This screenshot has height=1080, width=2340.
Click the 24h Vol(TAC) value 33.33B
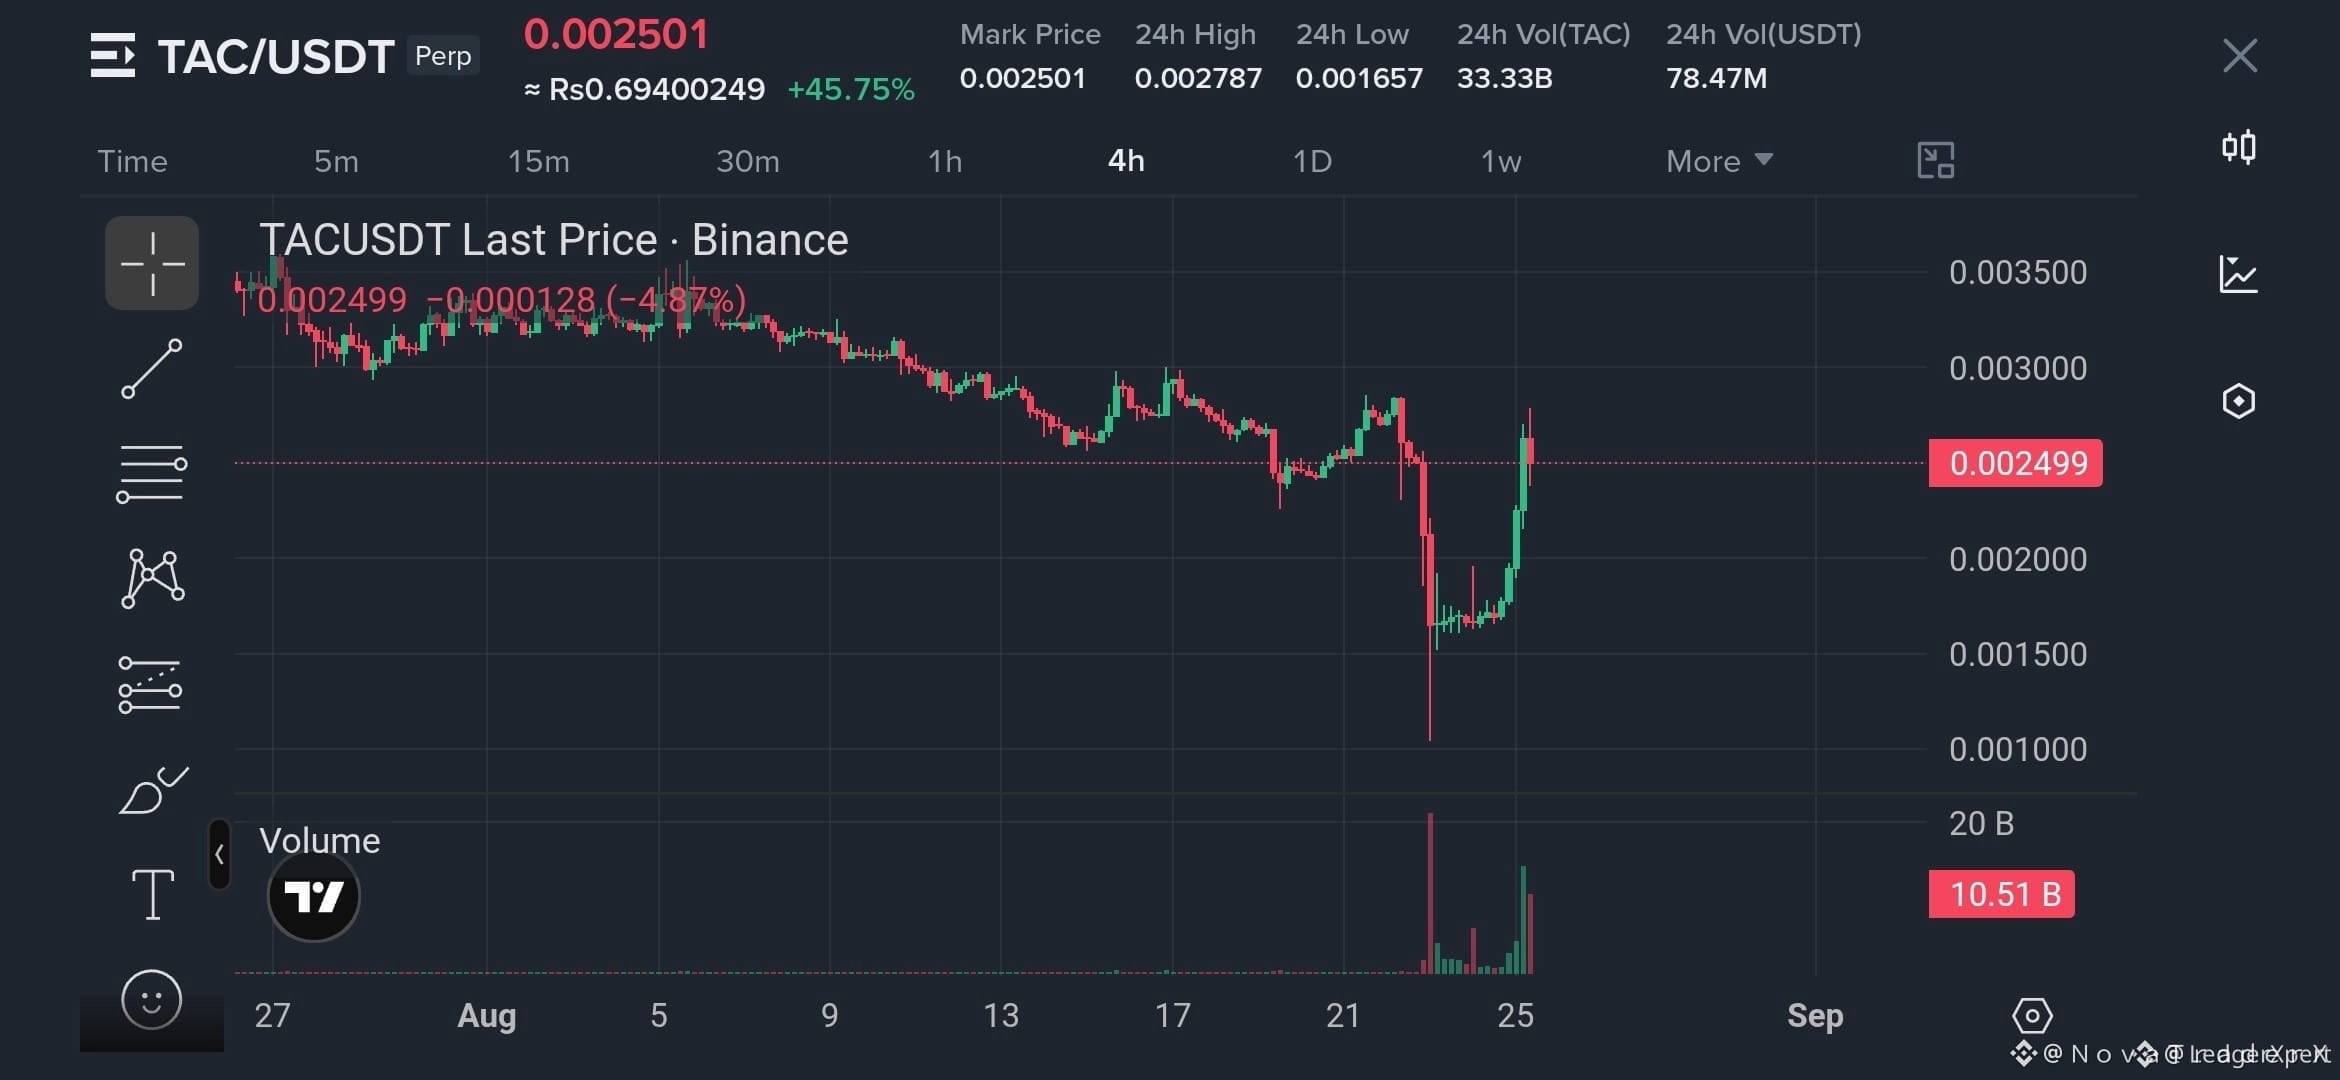1504,78
